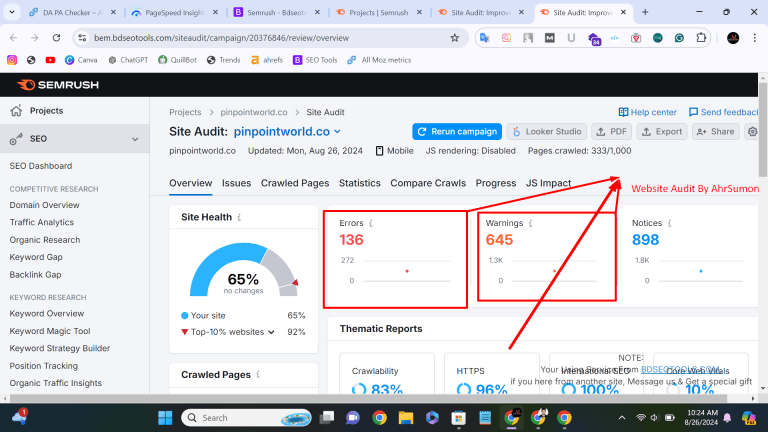Click the info icon beside Site Health
This screenshot has height=432, width=768.
239,217
